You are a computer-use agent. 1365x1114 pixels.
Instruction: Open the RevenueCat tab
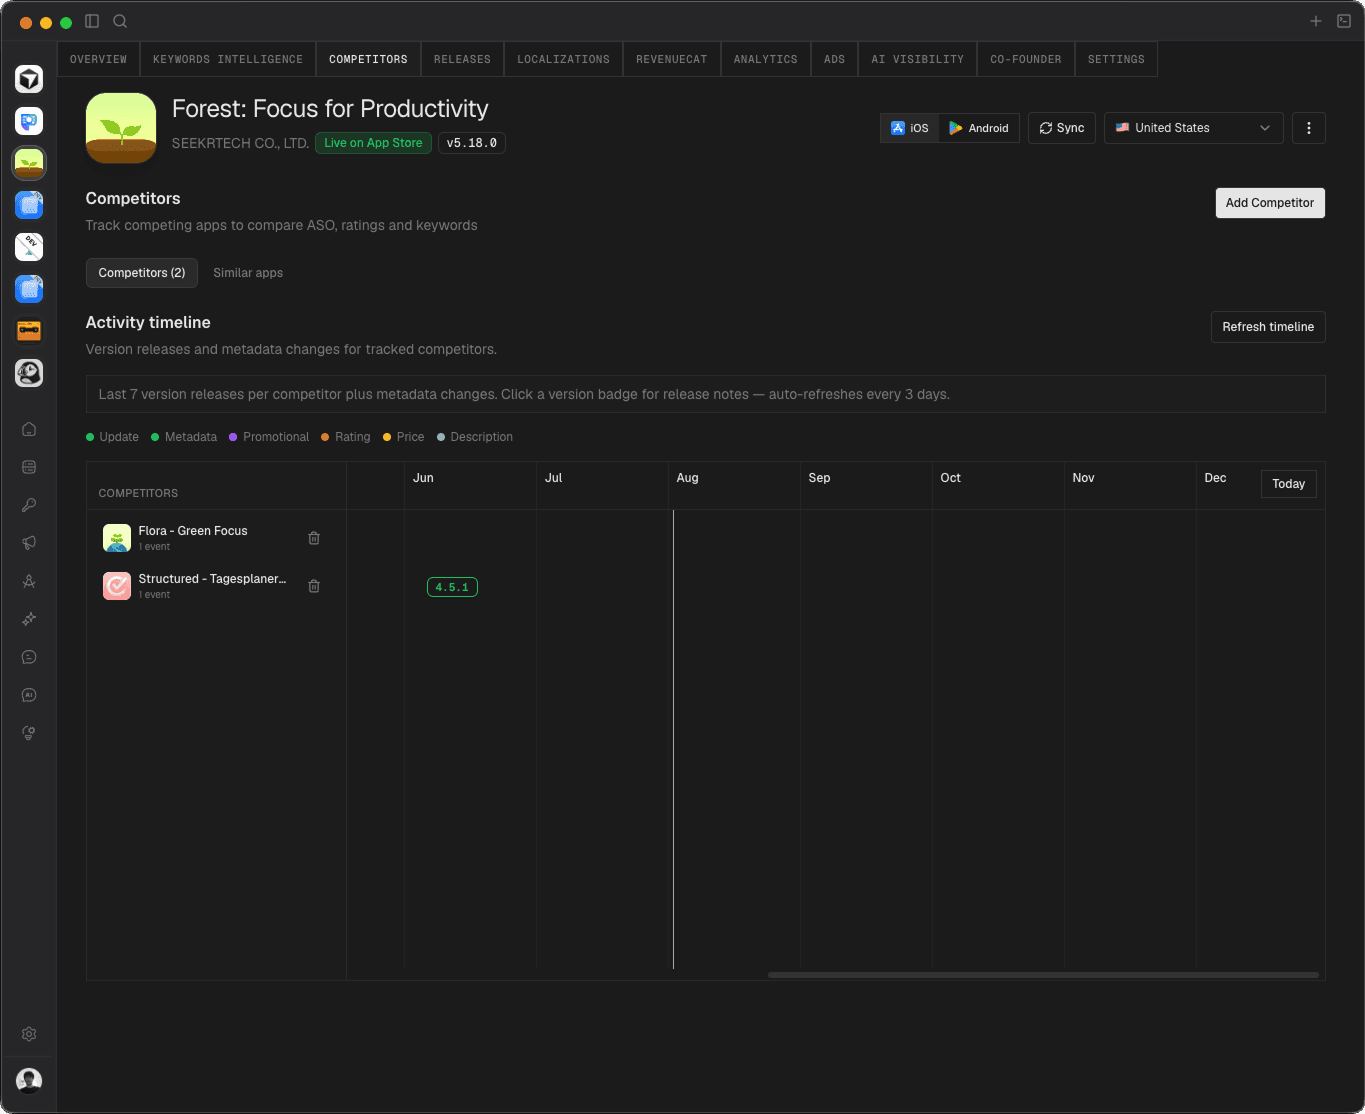(x=671, y=59)
